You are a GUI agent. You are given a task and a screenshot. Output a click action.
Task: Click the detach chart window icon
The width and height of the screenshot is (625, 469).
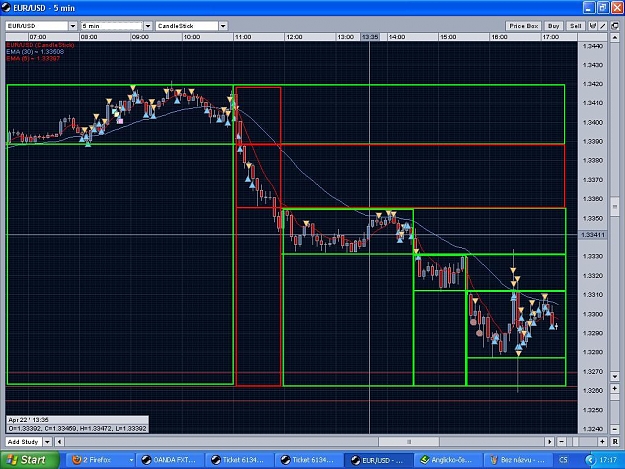pyautogui.click(x=615, y=26)
